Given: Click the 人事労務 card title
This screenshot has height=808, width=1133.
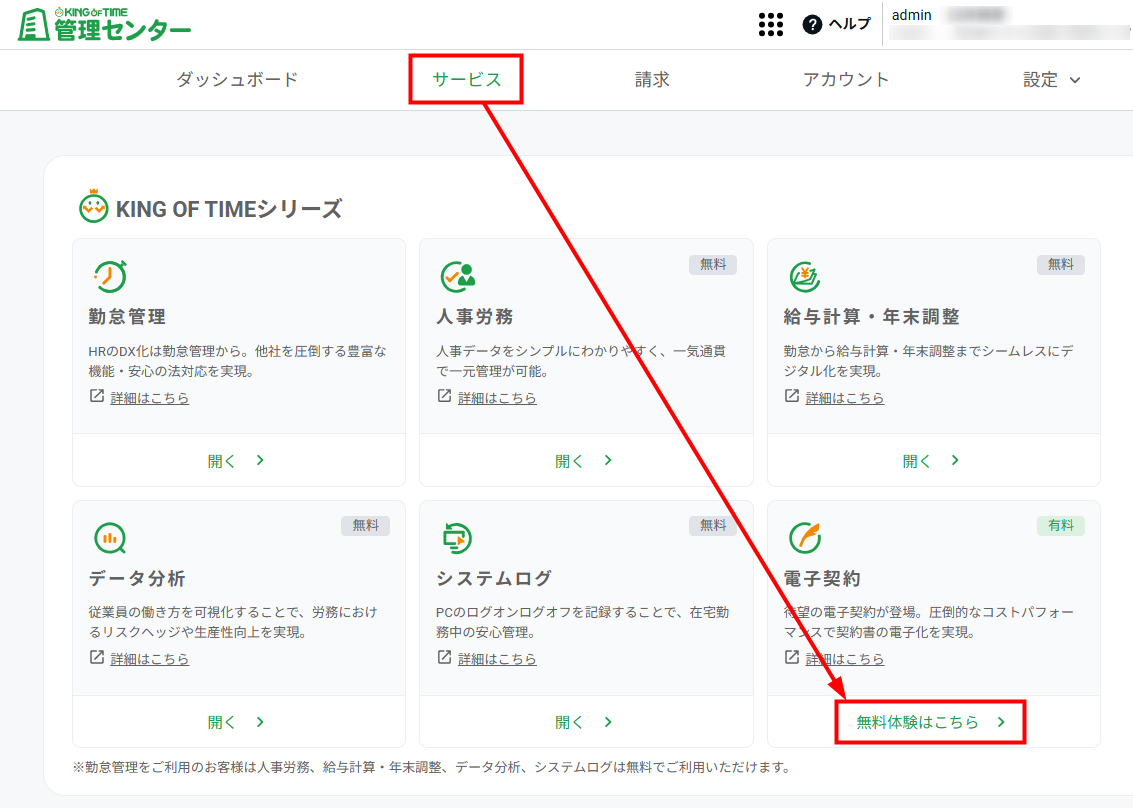Looking at the screenshot, I should pyautogui.click(x=475, y=317).
